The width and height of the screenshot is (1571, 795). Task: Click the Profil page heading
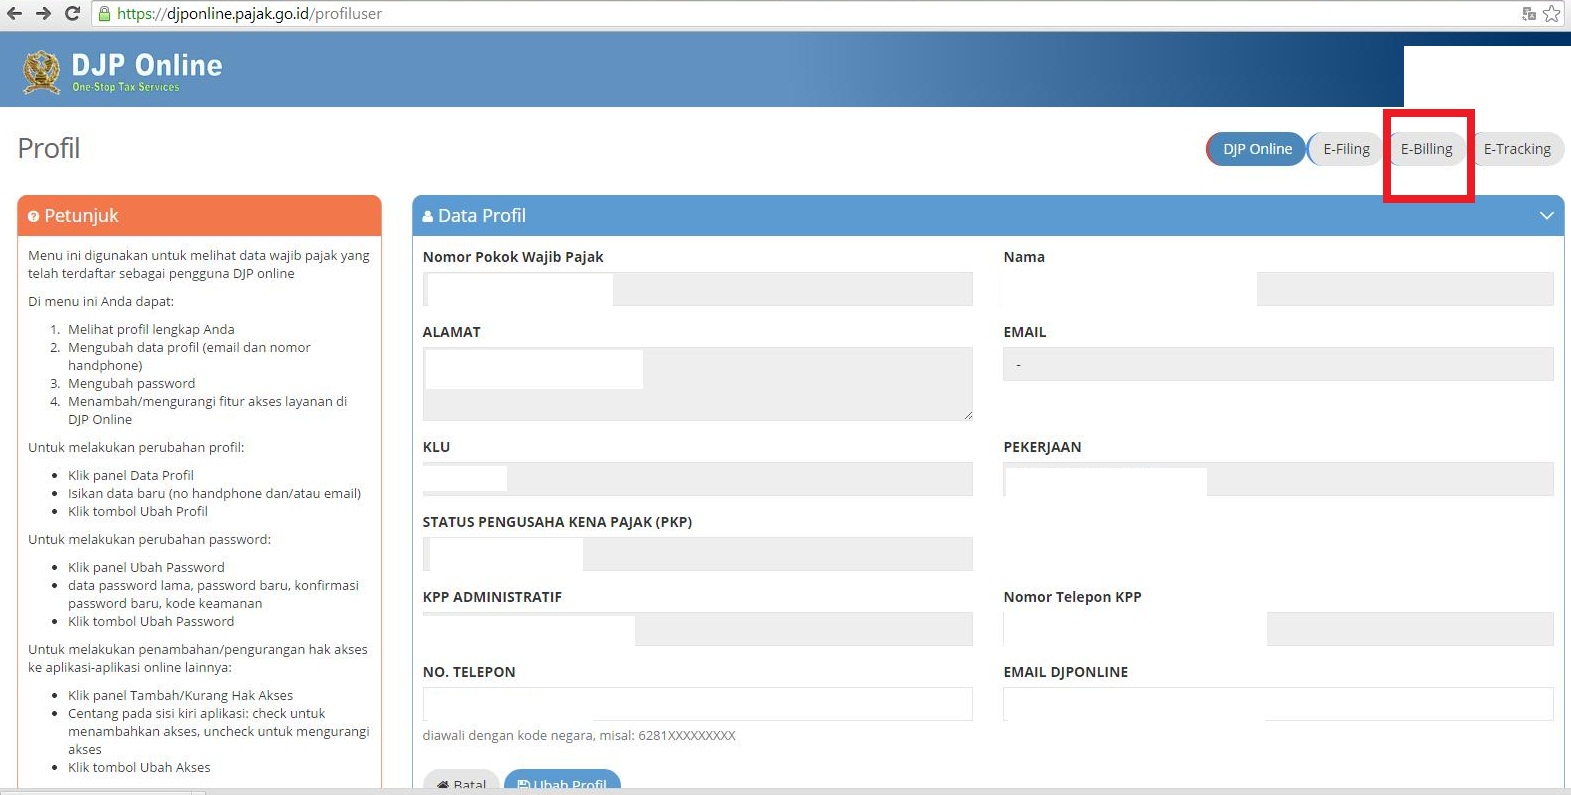tap(49, 148)
